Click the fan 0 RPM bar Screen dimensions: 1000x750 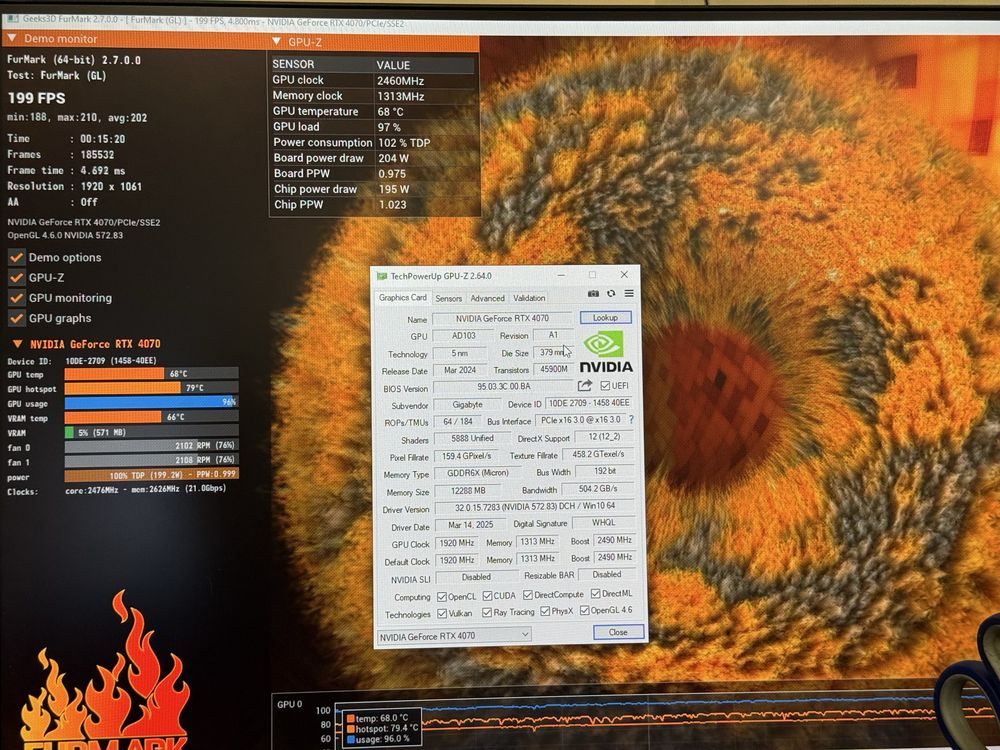tap(152, 446)
